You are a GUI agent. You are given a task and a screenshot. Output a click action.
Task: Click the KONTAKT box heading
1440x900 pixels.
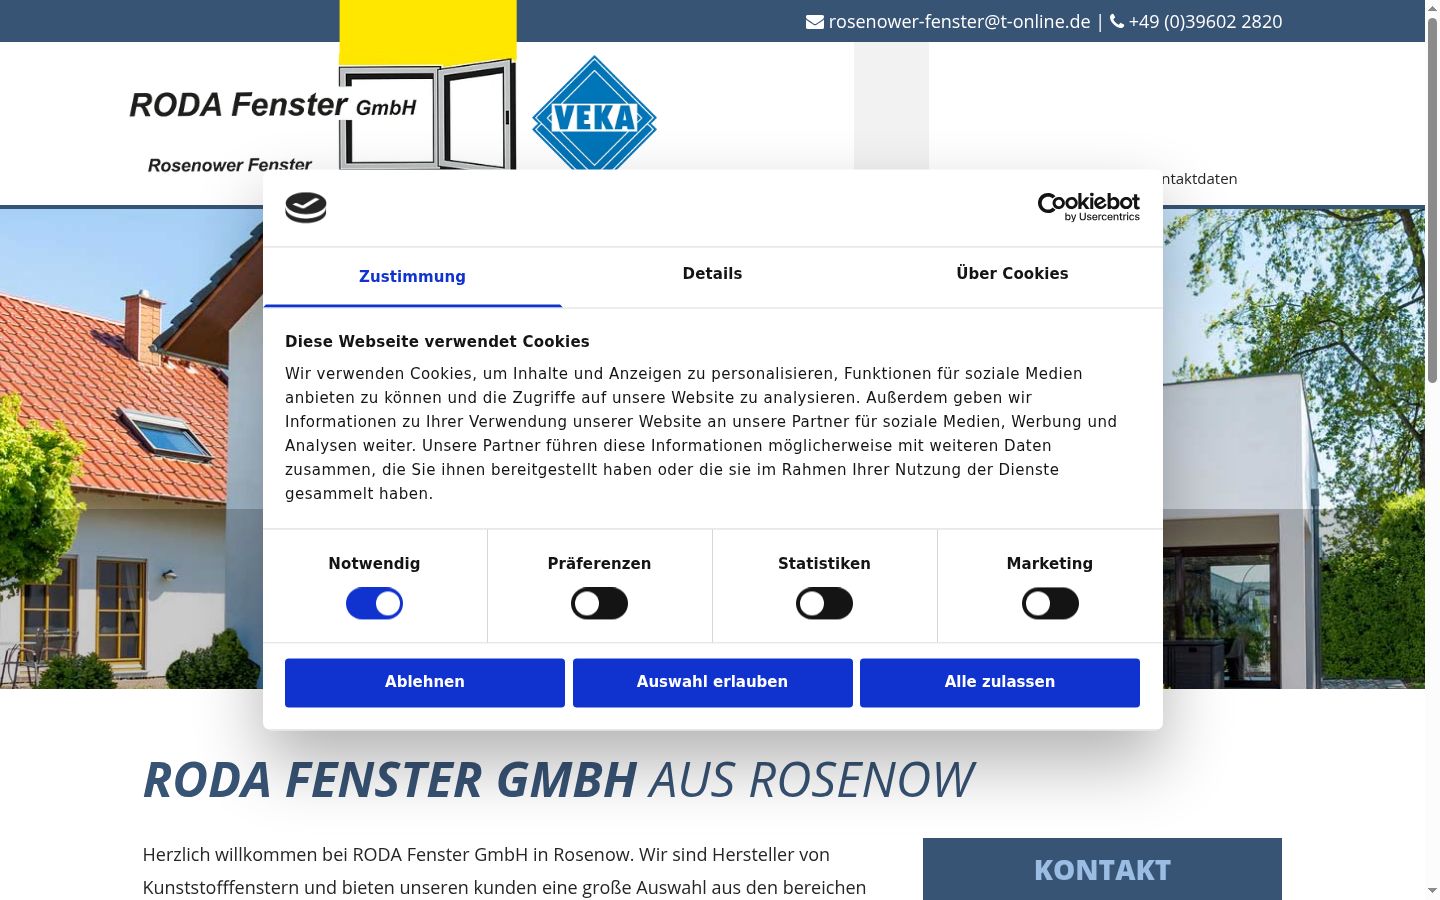1102,870
